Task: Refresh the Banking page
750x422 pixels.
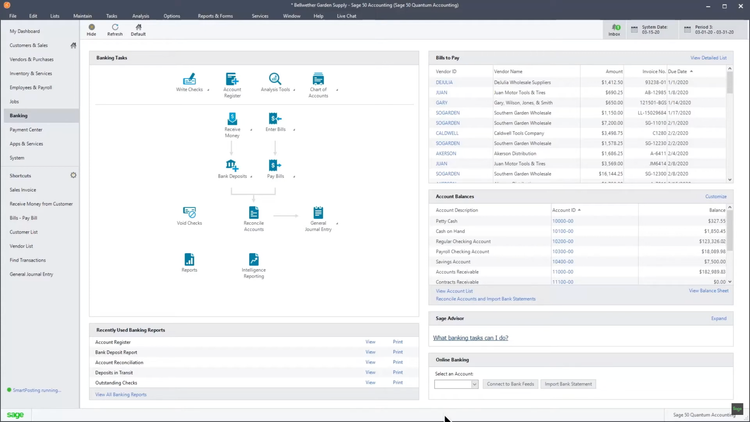Action: [115, 30]
